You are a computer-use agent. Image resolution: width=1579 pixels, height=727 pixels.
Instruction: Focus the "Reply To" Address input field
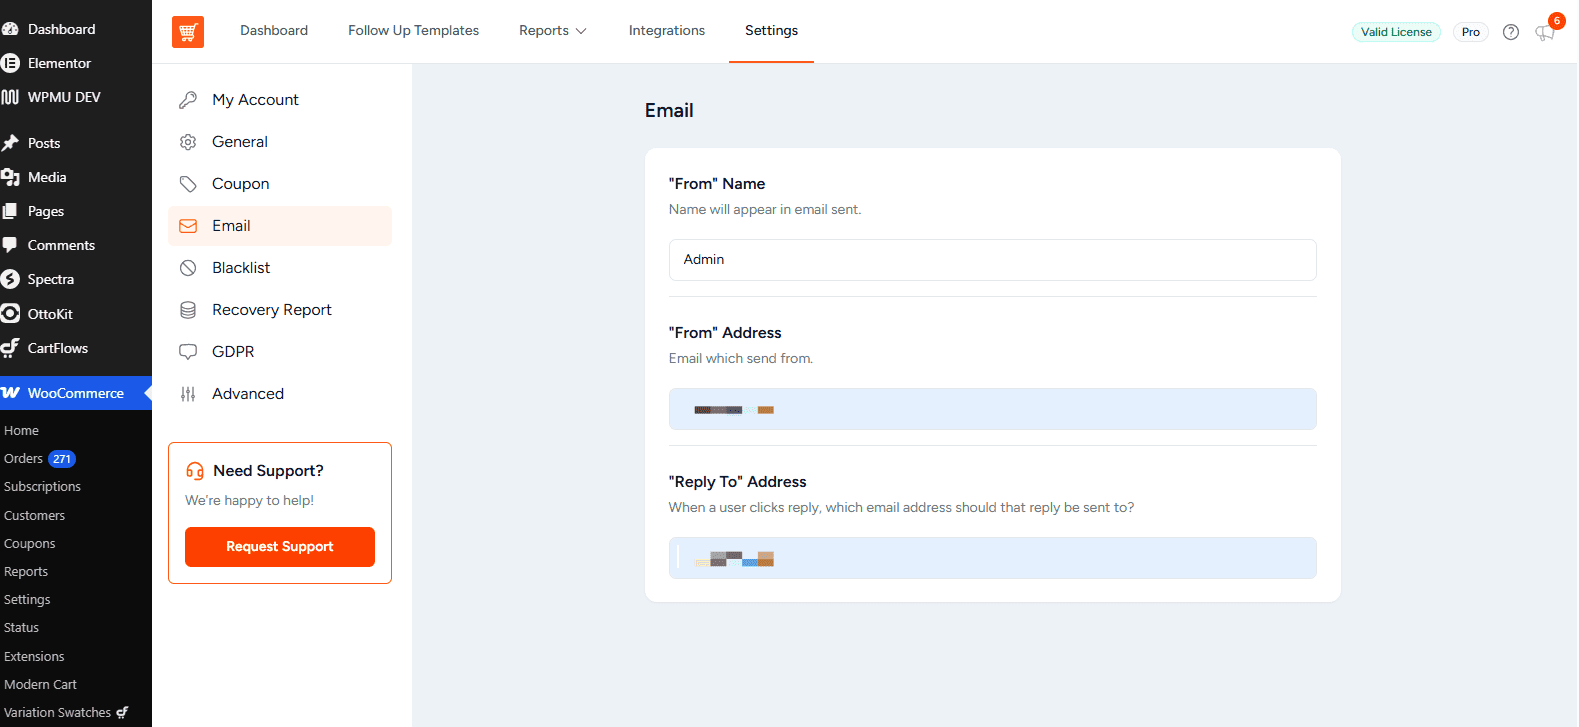pyautogui.click(x=992, y=558)
